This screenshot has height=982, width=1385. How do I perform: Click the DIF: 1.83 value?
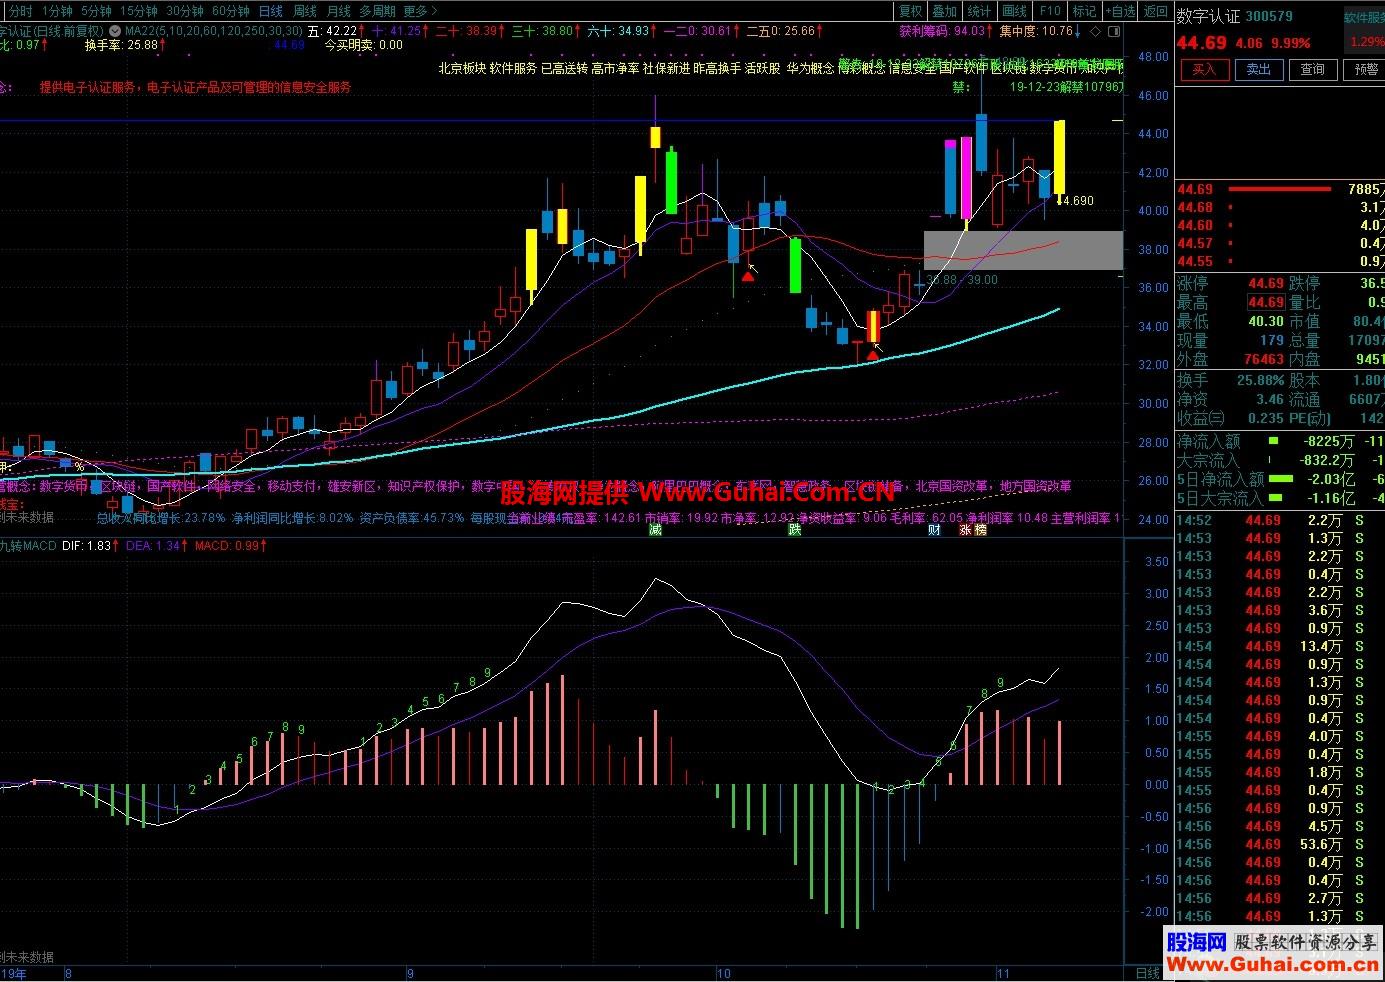point(87,546)
